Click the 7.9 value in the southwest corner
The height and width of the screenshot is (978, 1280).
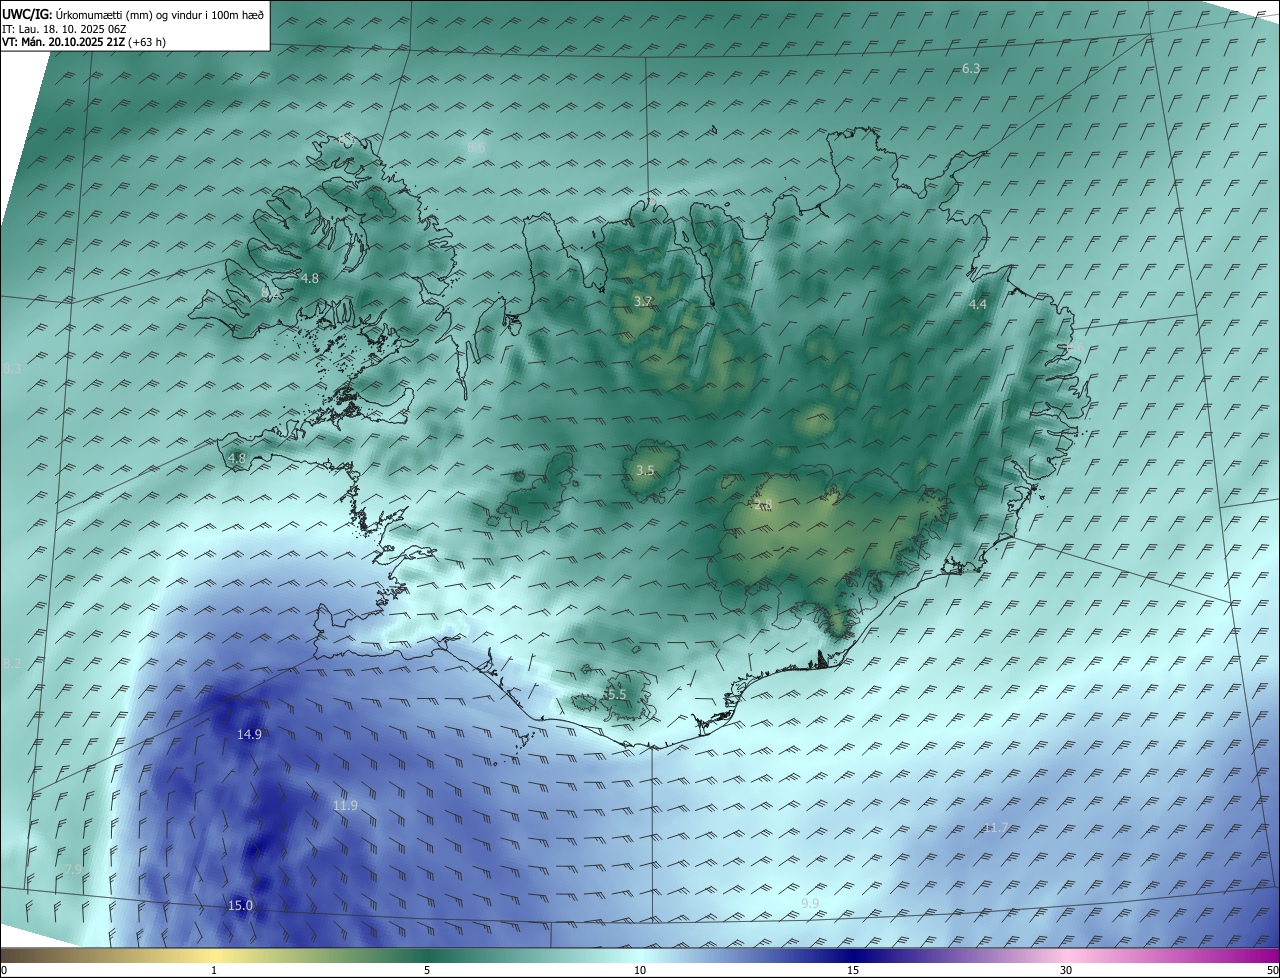tap(74, 869)
